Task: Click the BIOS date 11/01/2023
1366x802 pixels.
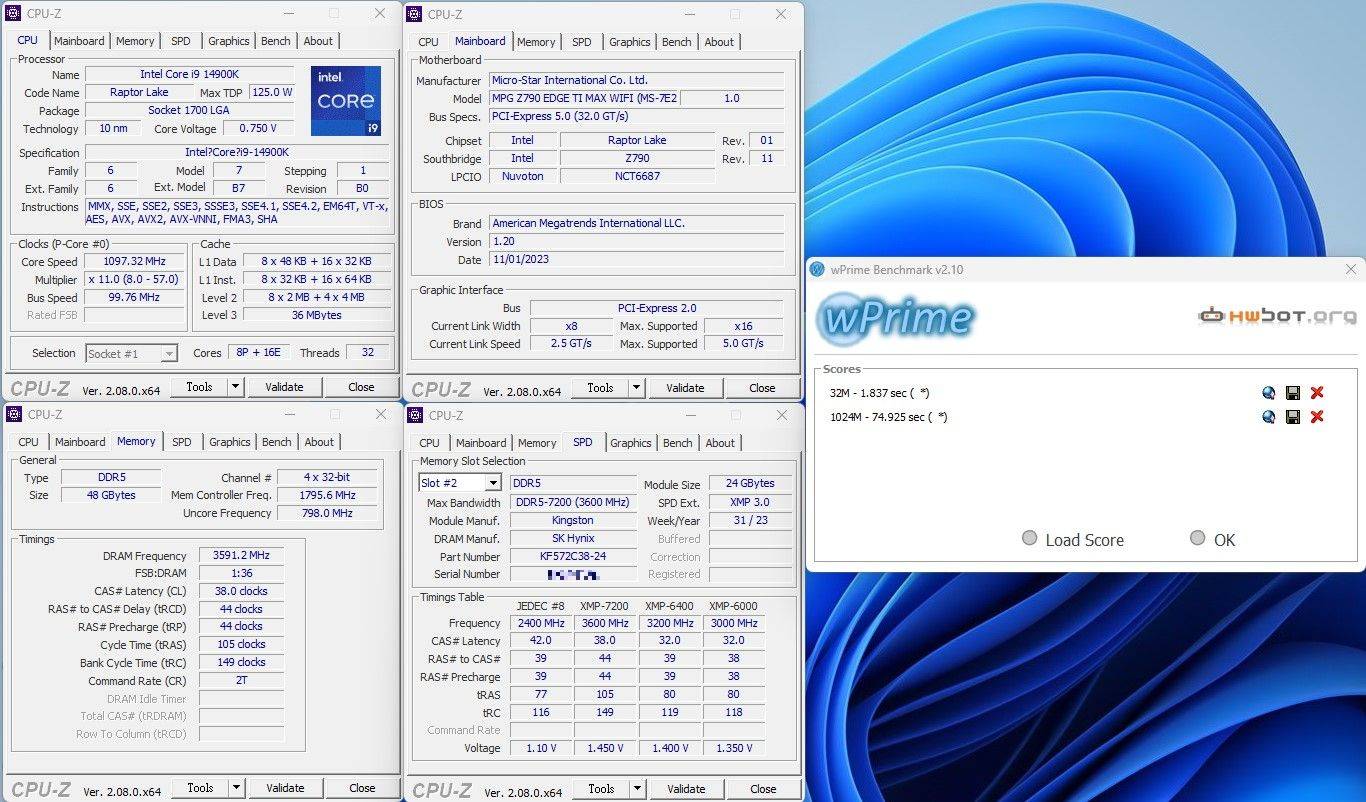Action: (x=638, y=260)
